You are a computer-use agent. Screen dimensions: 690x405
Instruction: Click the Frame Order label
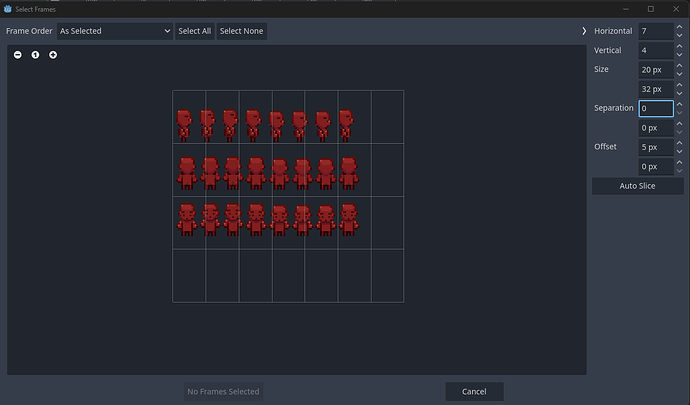coord(29,31)
